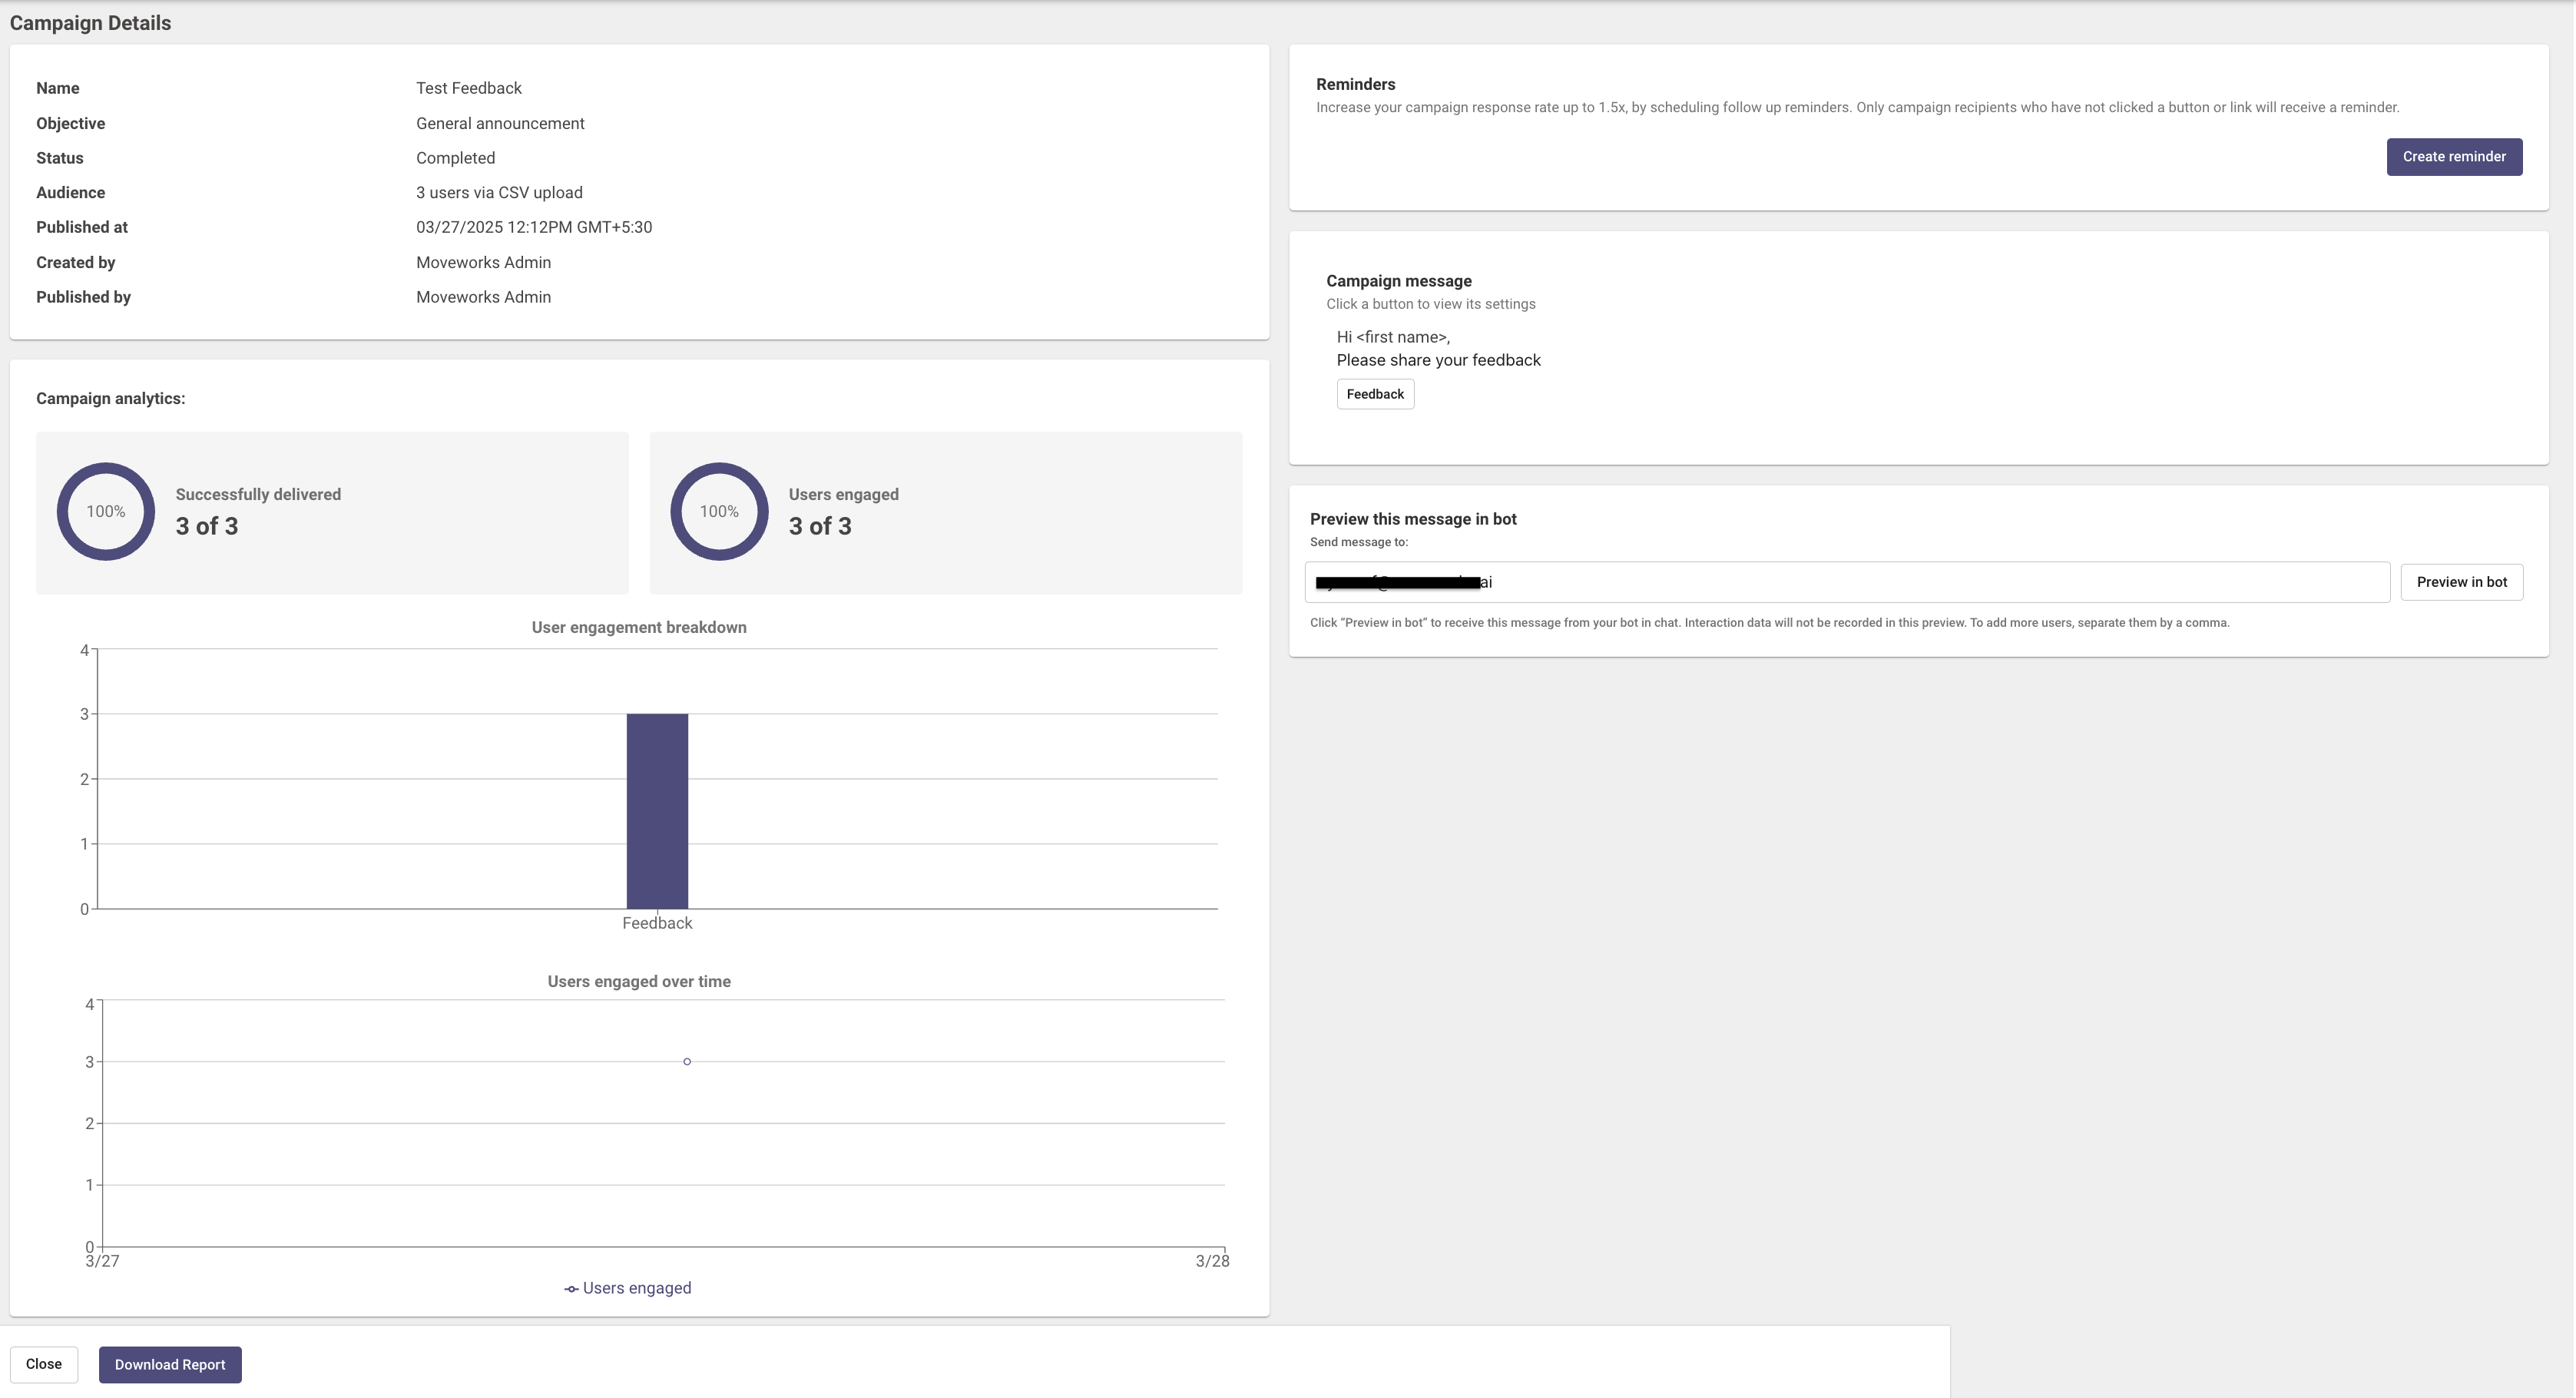Click the Test Feedback campaign name value
Screen dimensions: 2576x1398
click(x=468, y=88)
